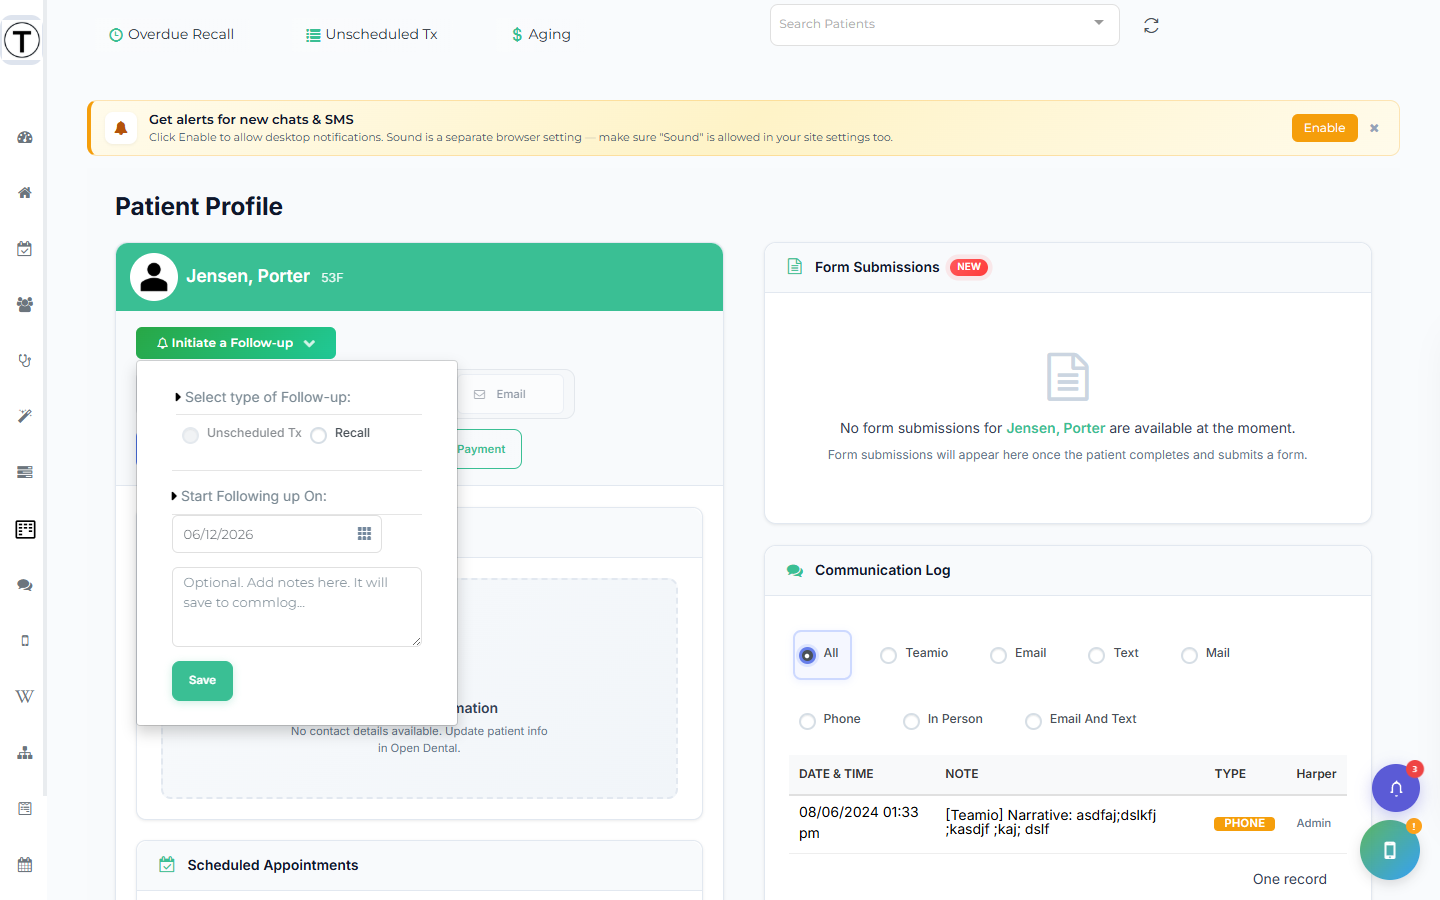
Task: Select the Unscheduled Tx radio option
Action: [x=190, y=435]
